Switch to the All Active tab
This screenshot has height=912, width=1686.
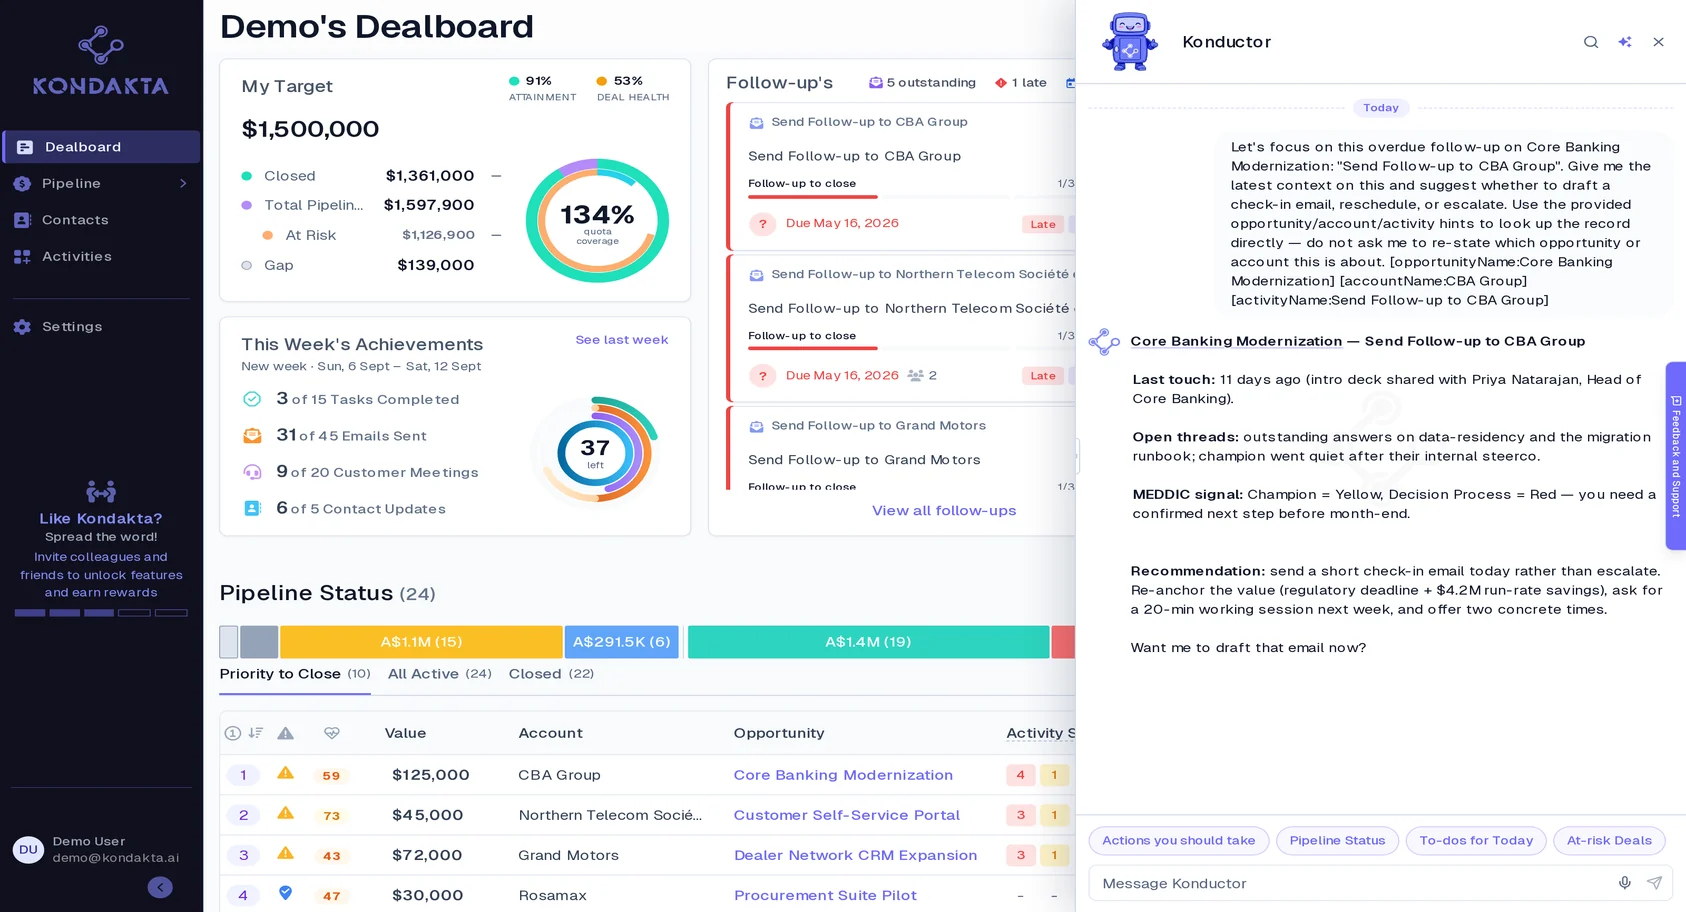click(x=440, y=674)
